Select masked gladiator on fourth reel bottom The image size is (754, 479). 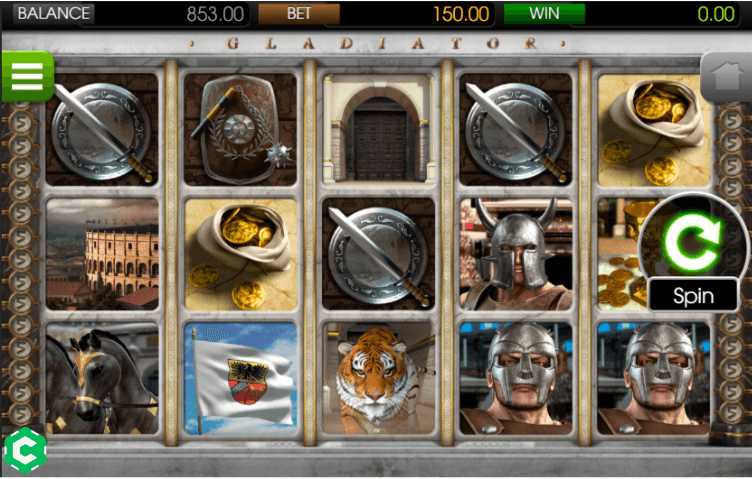(x=516, y=378)
